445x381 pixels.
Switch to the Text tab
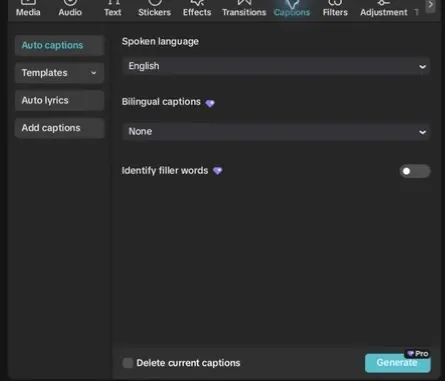click(113, 9)
